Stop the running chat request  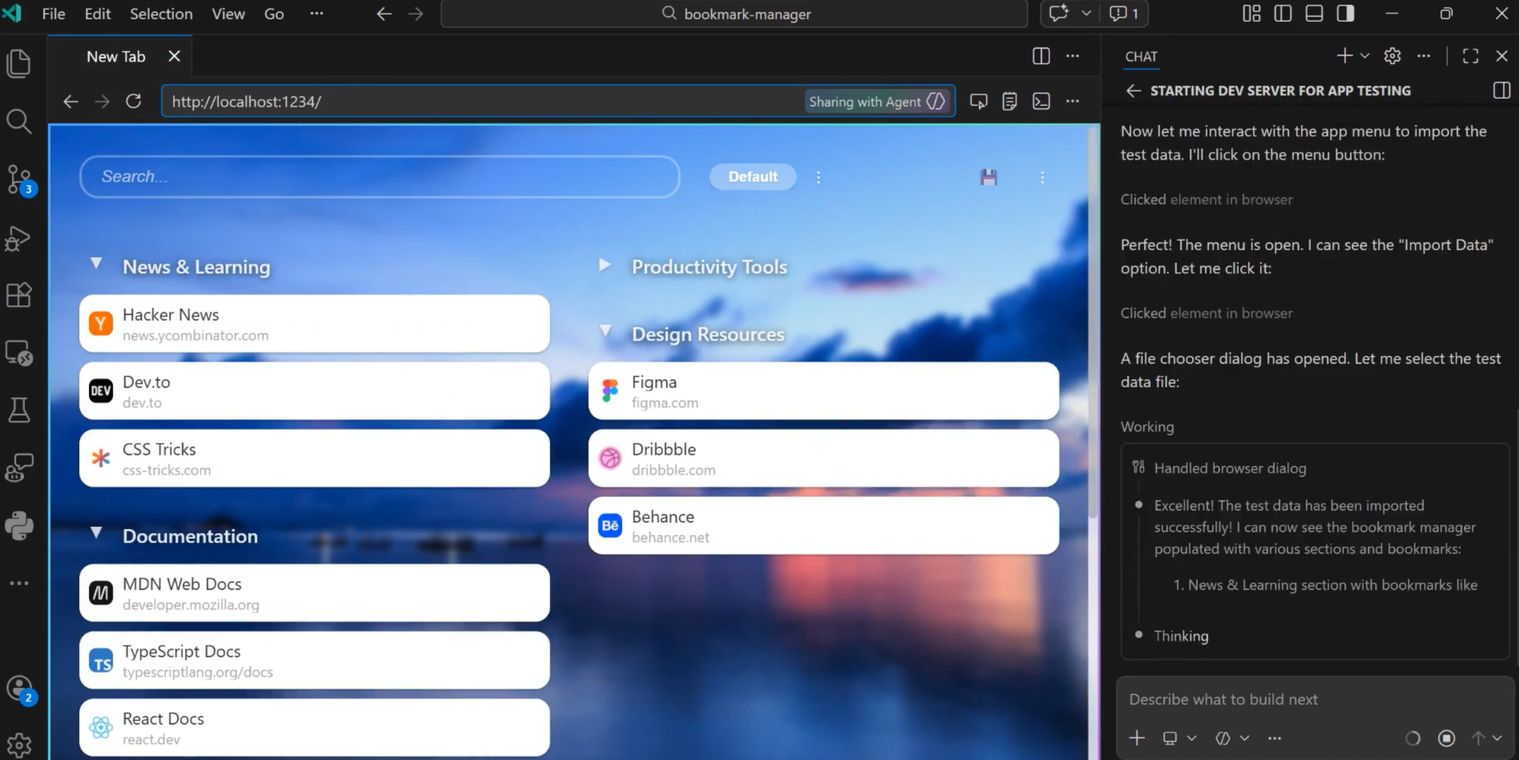coord(1446,738)
